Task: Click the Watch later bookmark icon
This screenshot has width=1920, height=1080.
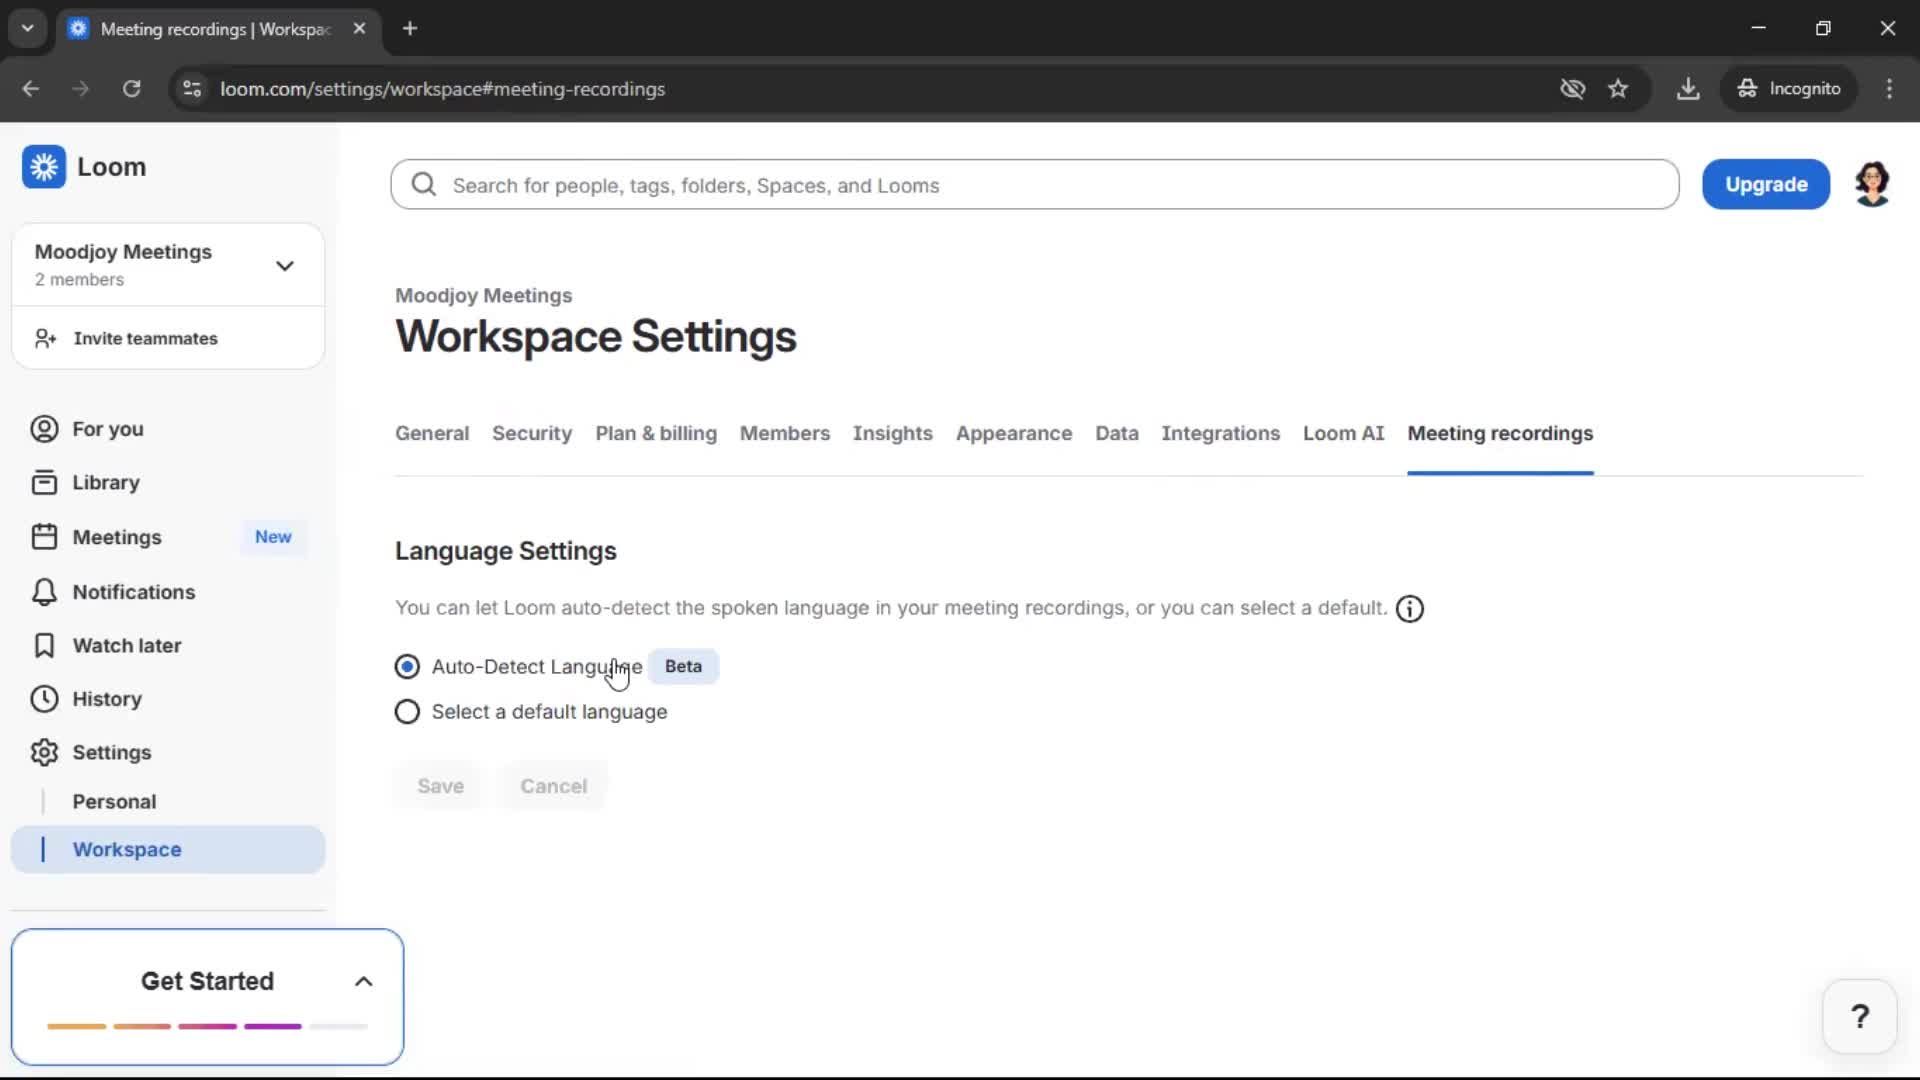Action: [x=43, y=645]
